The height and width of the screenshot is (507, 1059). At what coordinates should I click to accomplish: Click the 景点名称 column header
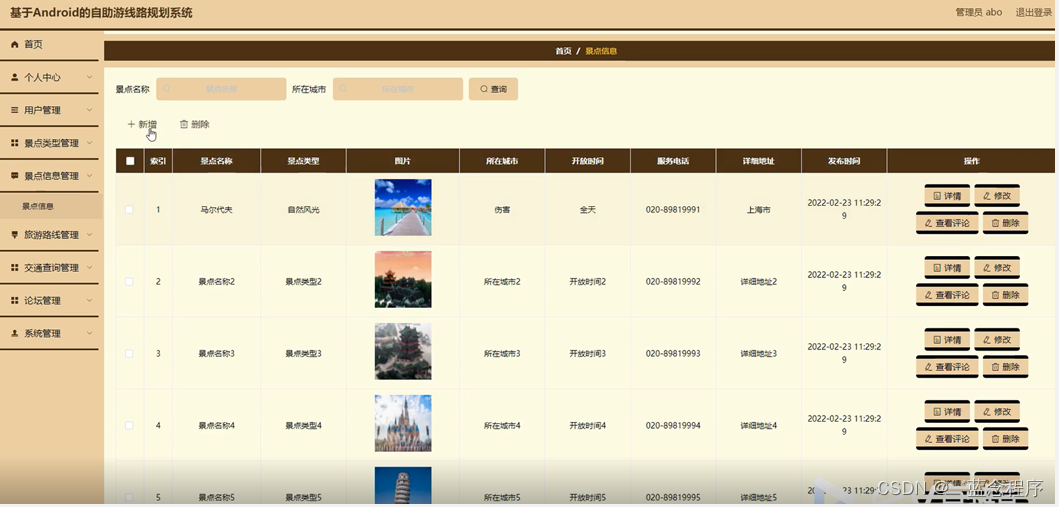coord(216,161)
